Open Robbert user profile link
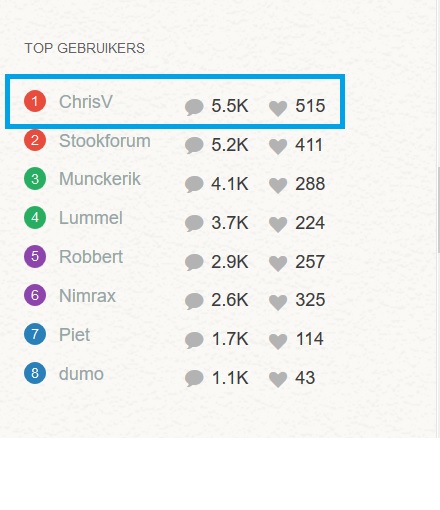 click(x=91, y=257)
